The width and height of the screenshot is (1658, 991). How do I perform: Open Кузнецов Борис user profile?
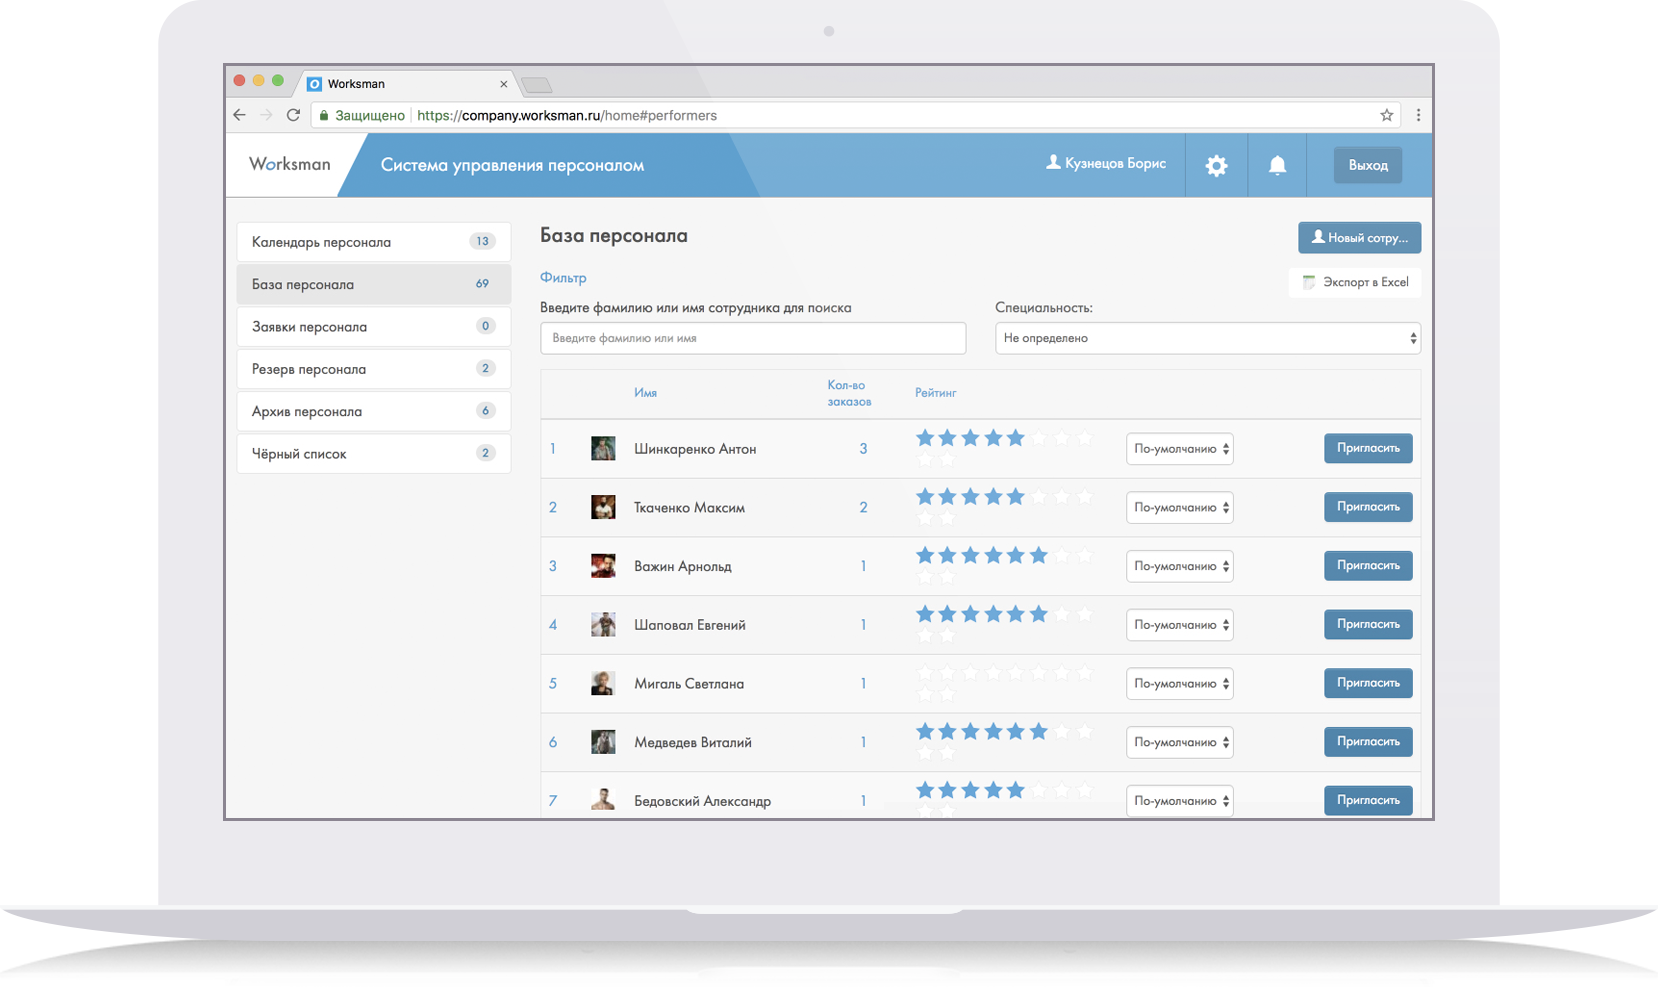(x=1106, y=163)
